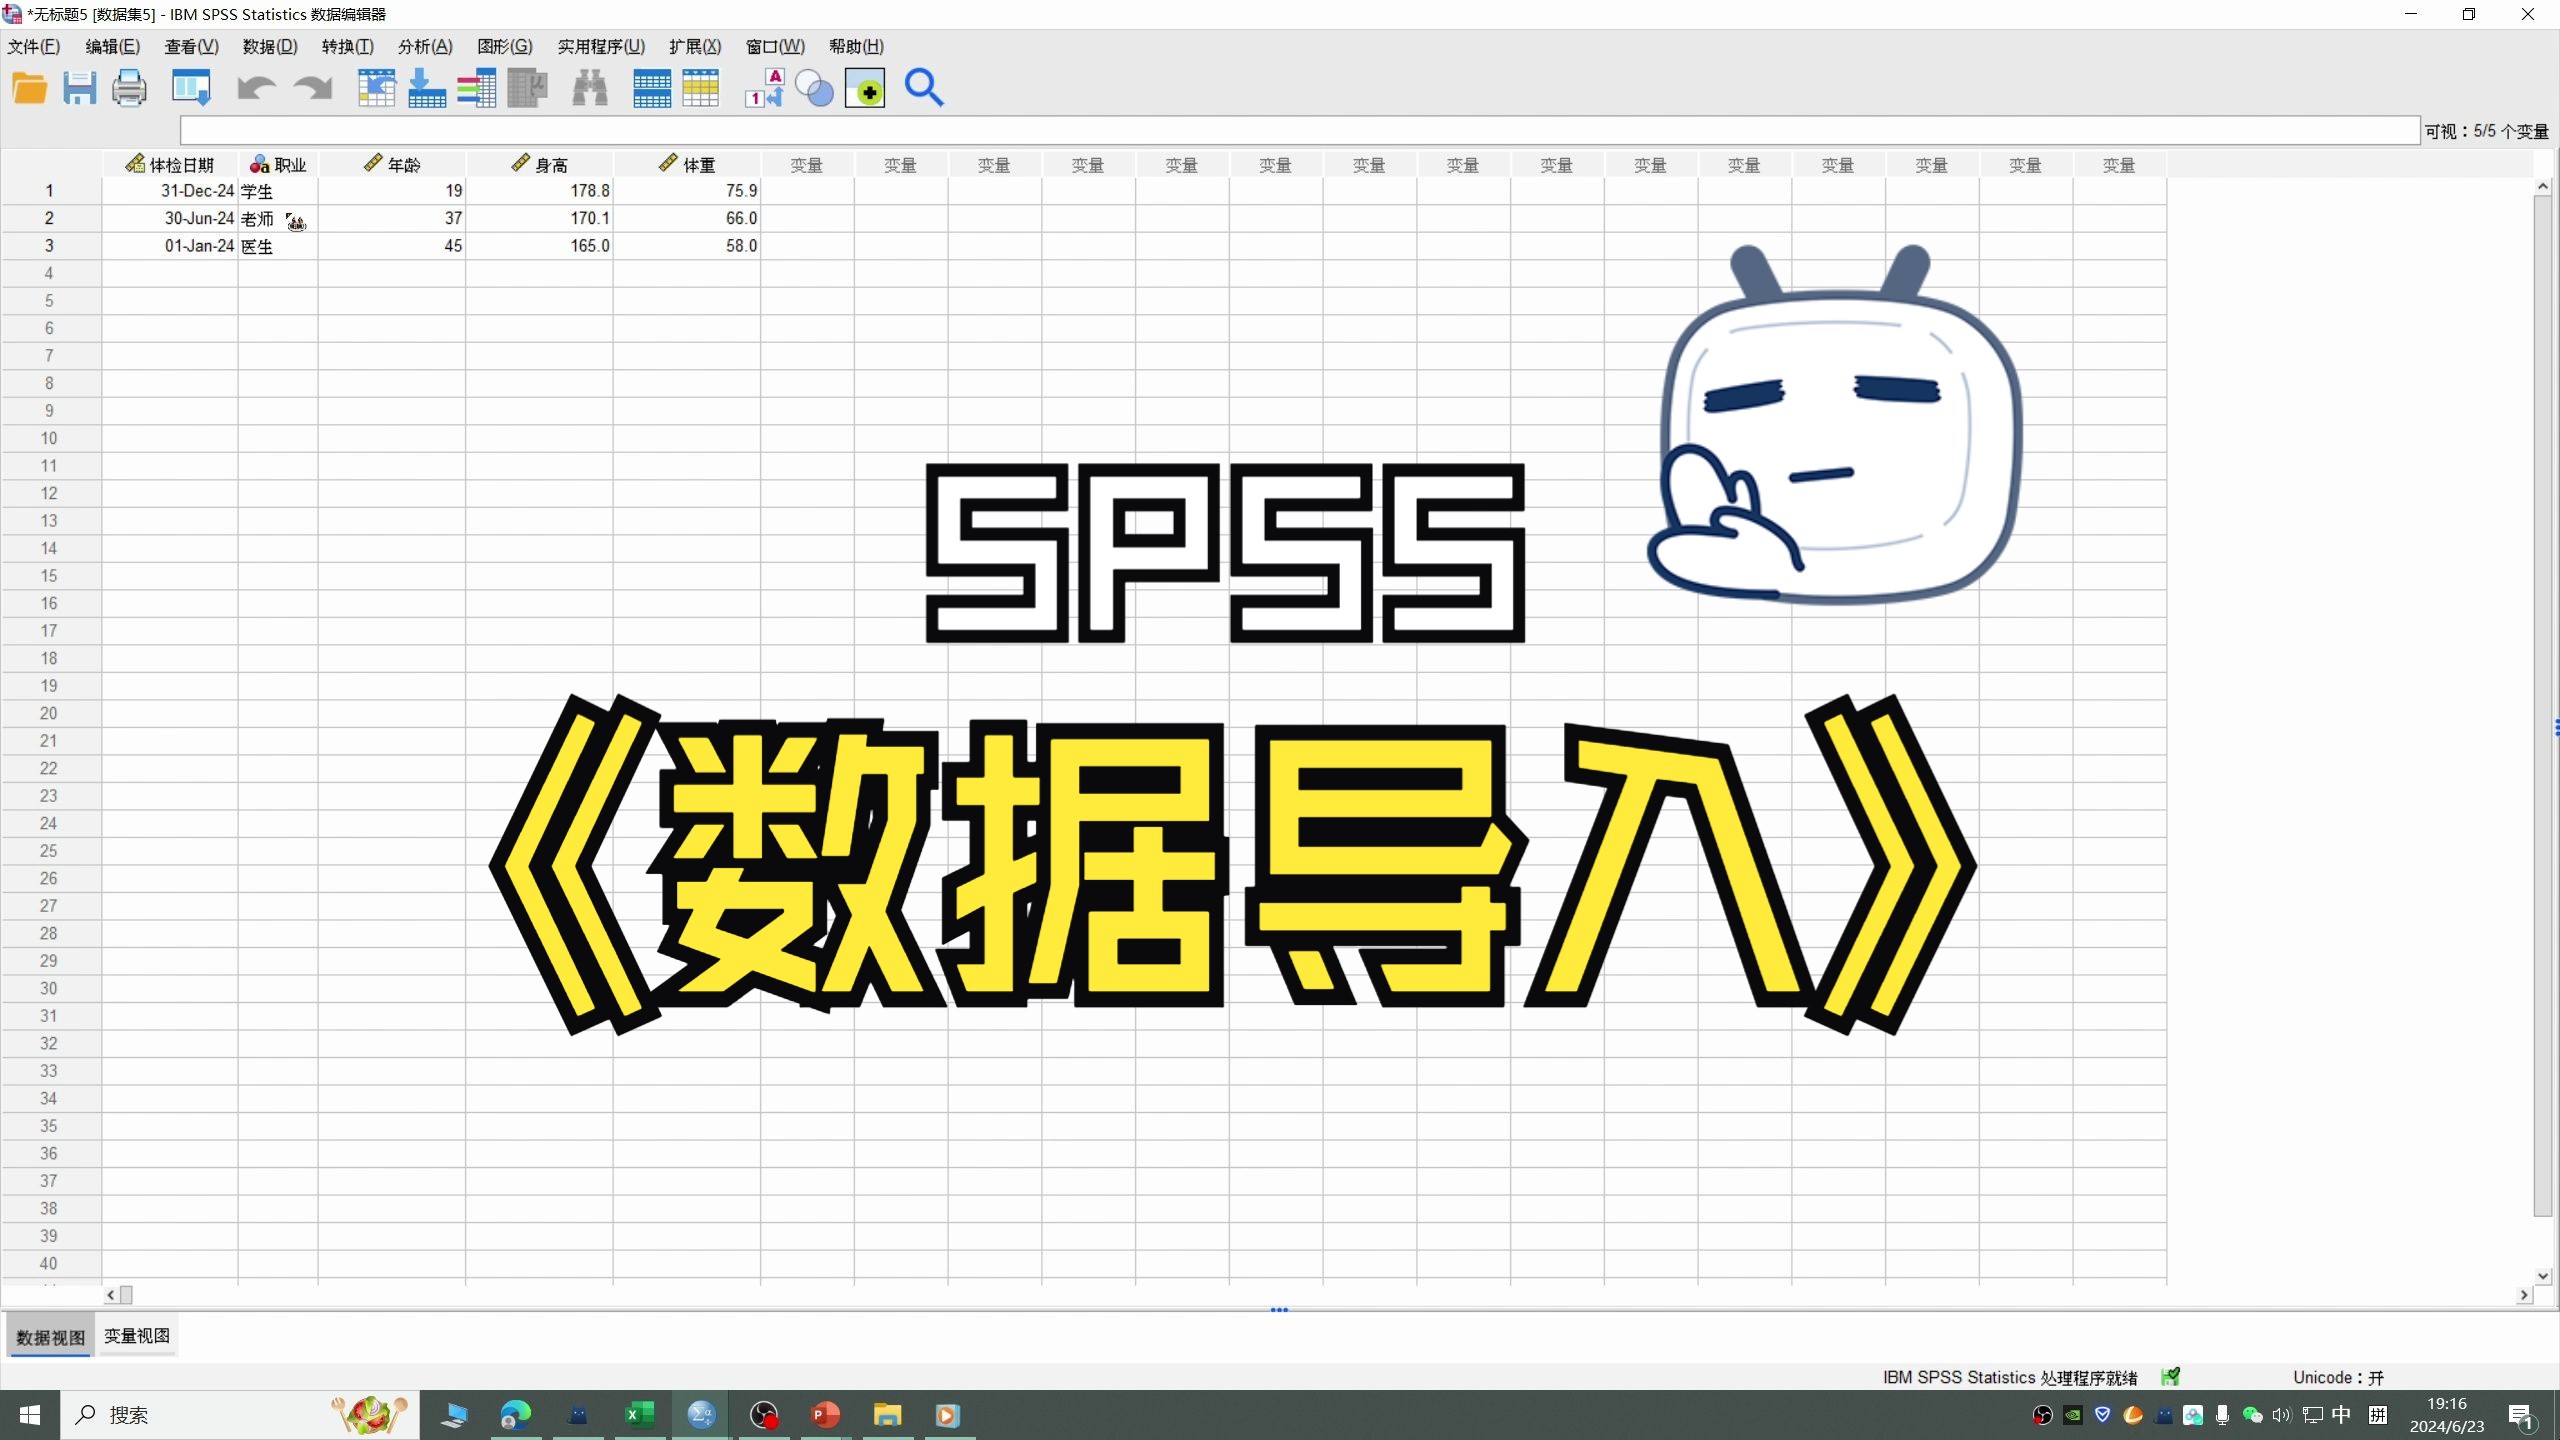Click horizontal scrollbar right arrow

(x=2524, y=1295)
